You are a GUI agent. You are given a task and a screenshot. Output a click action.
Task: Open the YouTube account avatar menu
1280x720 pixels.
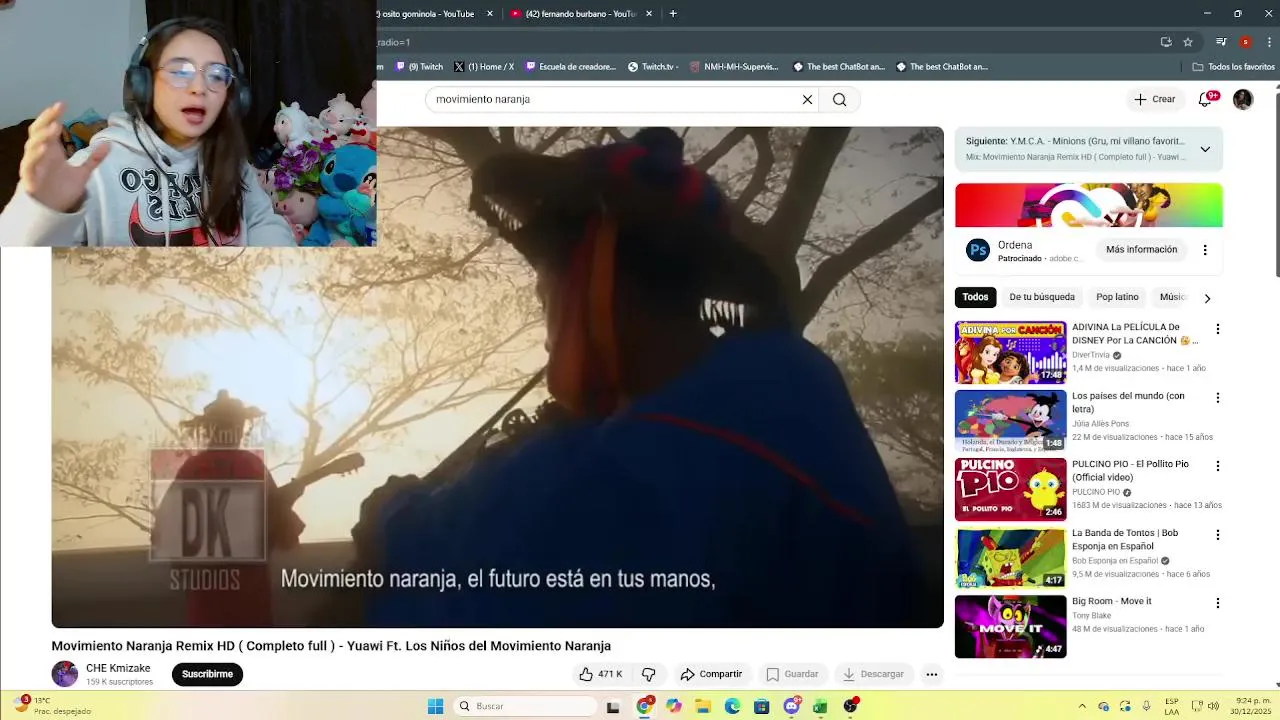coord(1243,99)
